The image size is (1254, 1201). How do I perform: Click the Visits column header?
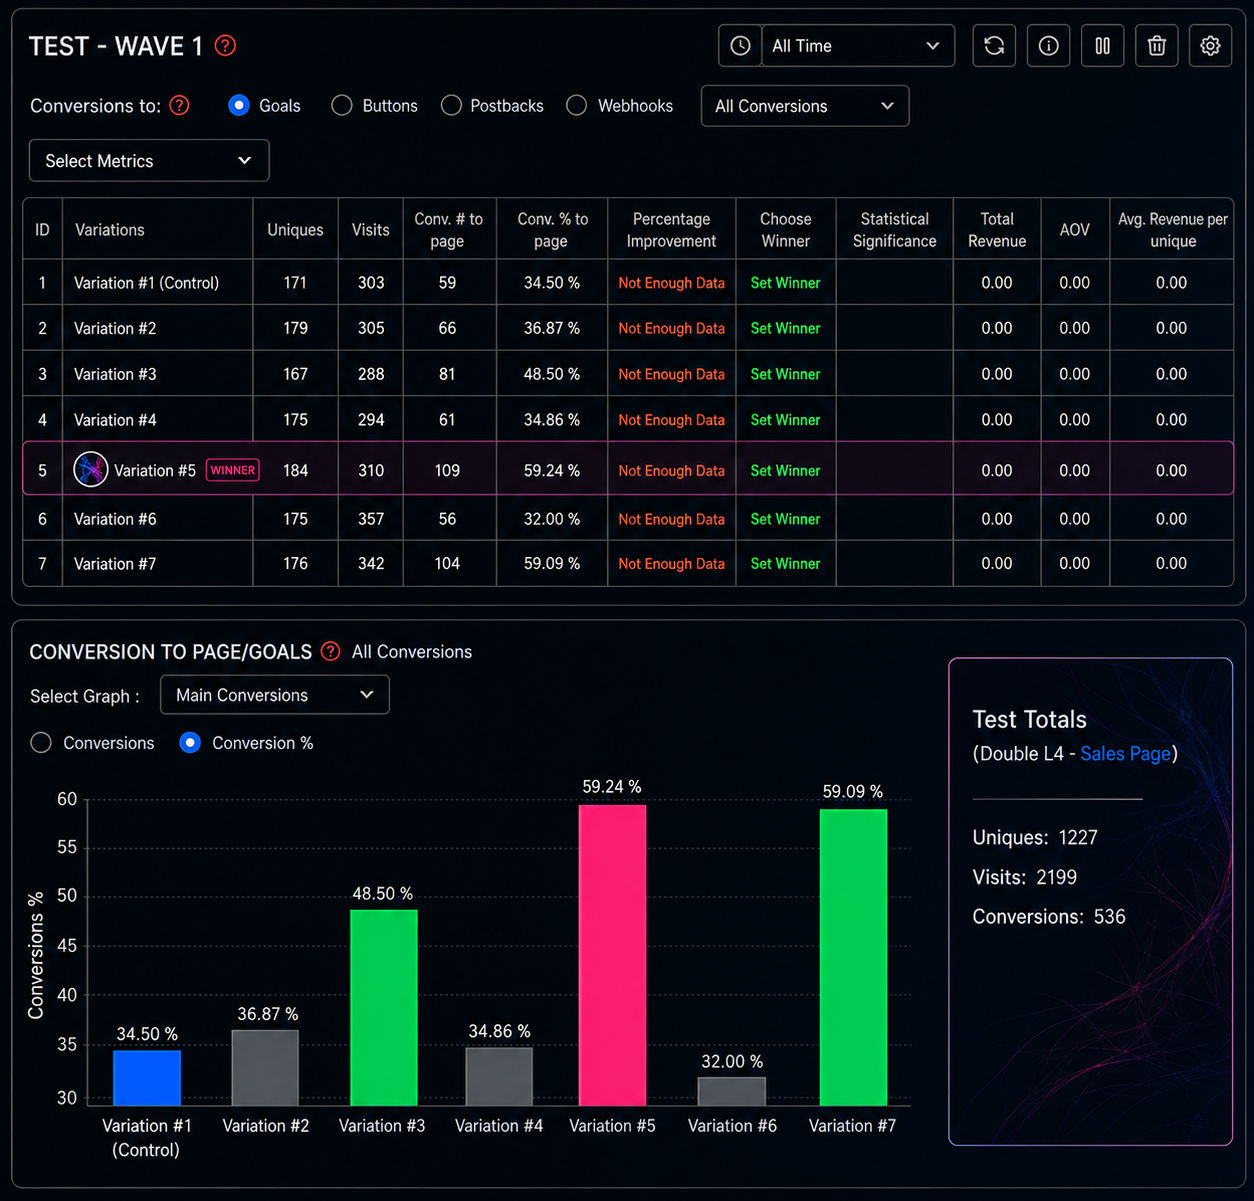pos(371,230)
